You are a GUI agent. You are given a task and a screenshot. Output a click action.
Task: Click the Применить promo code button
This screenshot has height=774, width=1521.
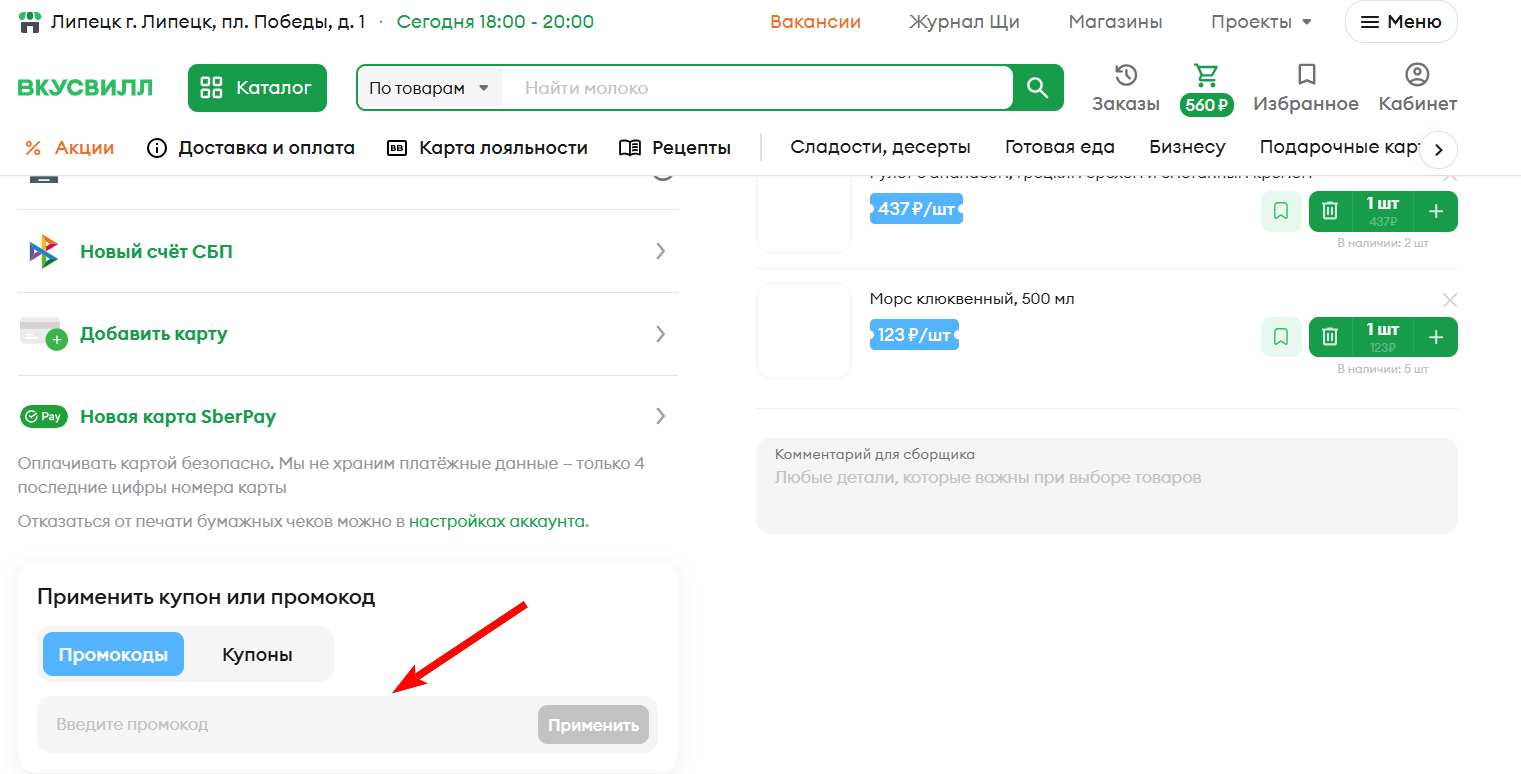click(x=593, y=725)
